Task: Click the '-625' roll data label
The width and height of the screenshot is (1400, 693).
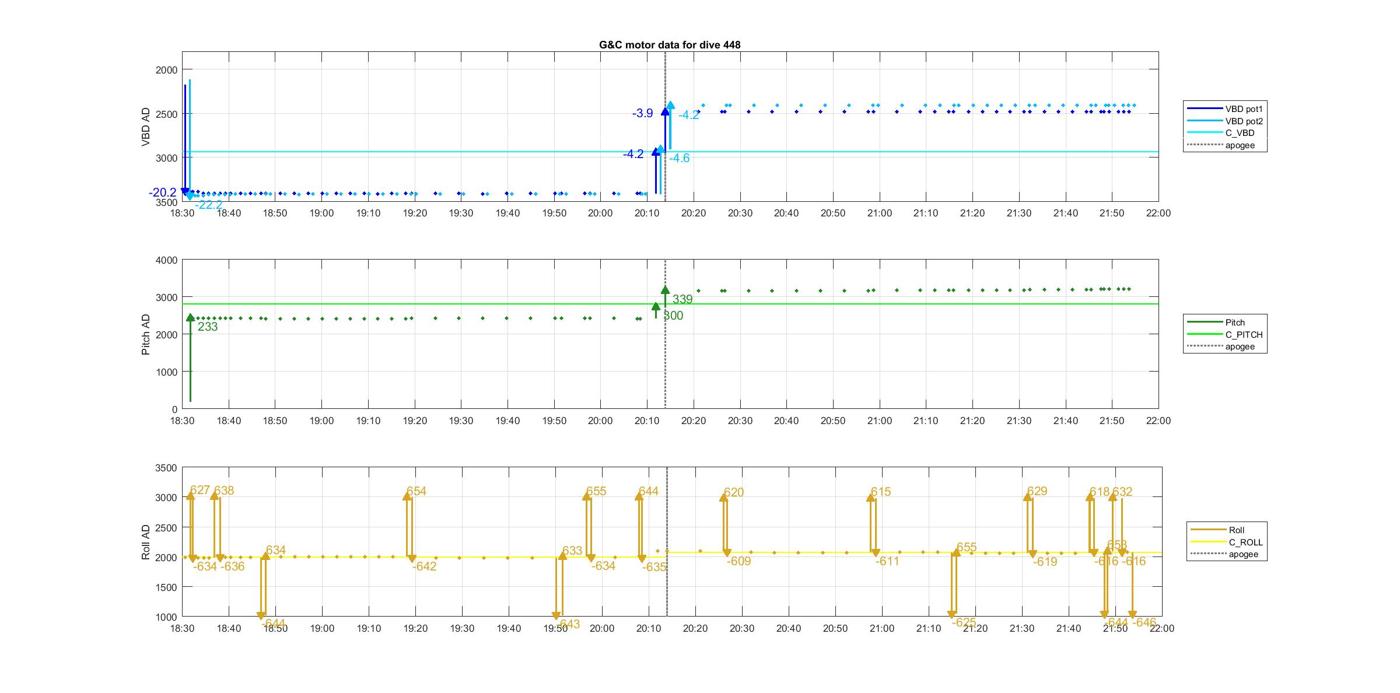Action: (x=964, y=623)
